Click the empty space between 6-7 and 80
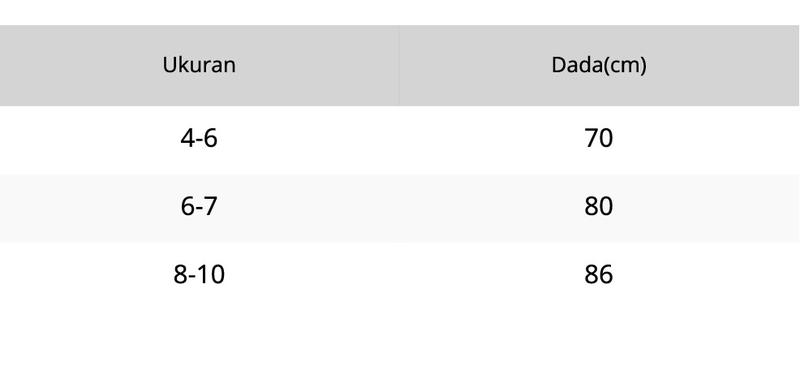800x366 pixels. [x=401, y=207]
